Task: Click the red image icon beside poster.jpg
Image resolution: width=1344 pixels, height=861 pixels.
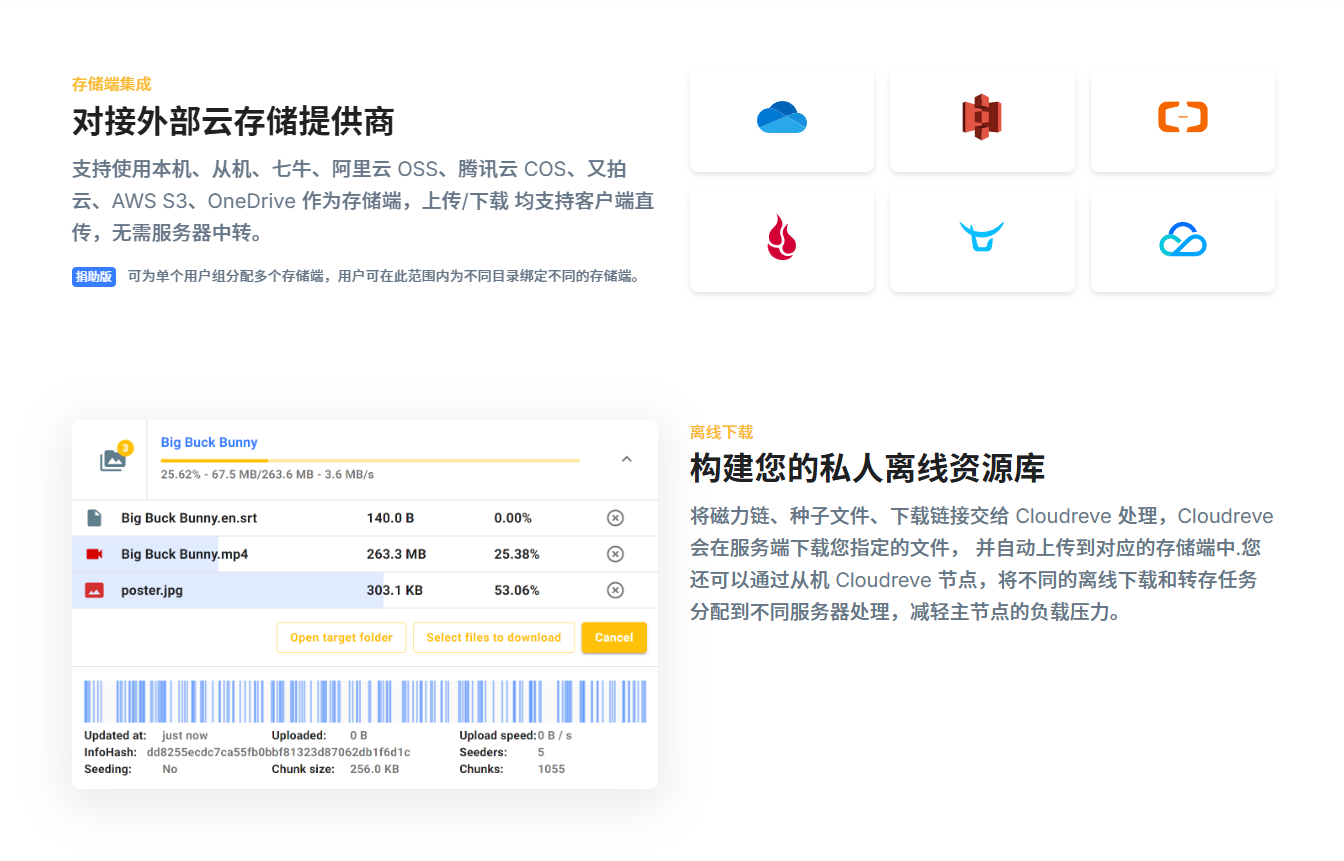Action: [94, 590]
